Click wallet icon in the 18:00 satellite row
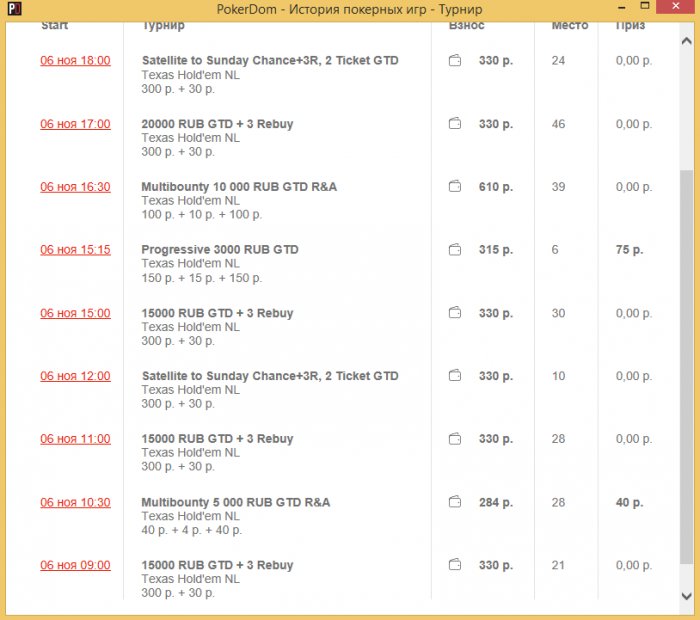The image size is (700, 620). point(455,60)
